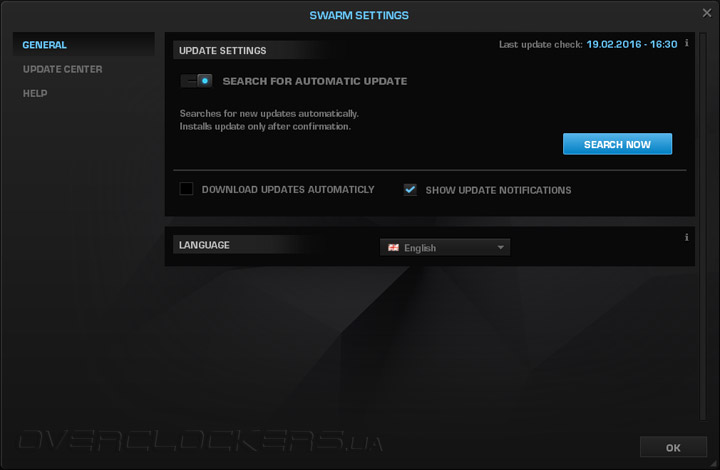
Task: Switch to the Update Center tab
Action: [x=62, y=69]
